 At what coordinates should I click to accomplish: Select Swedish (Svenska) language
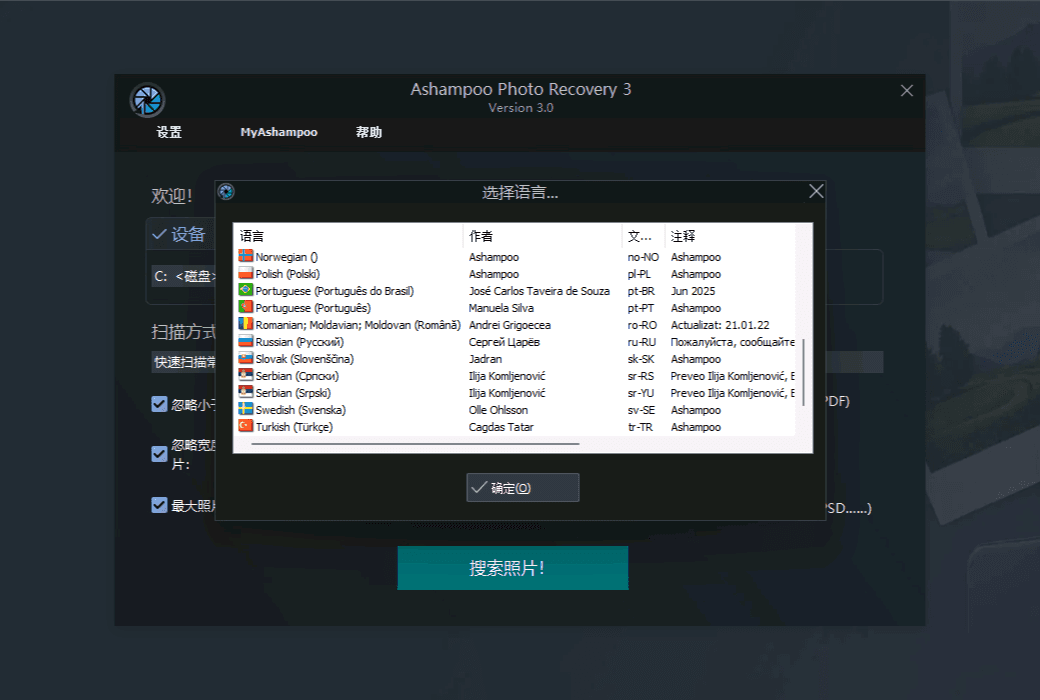300,410
